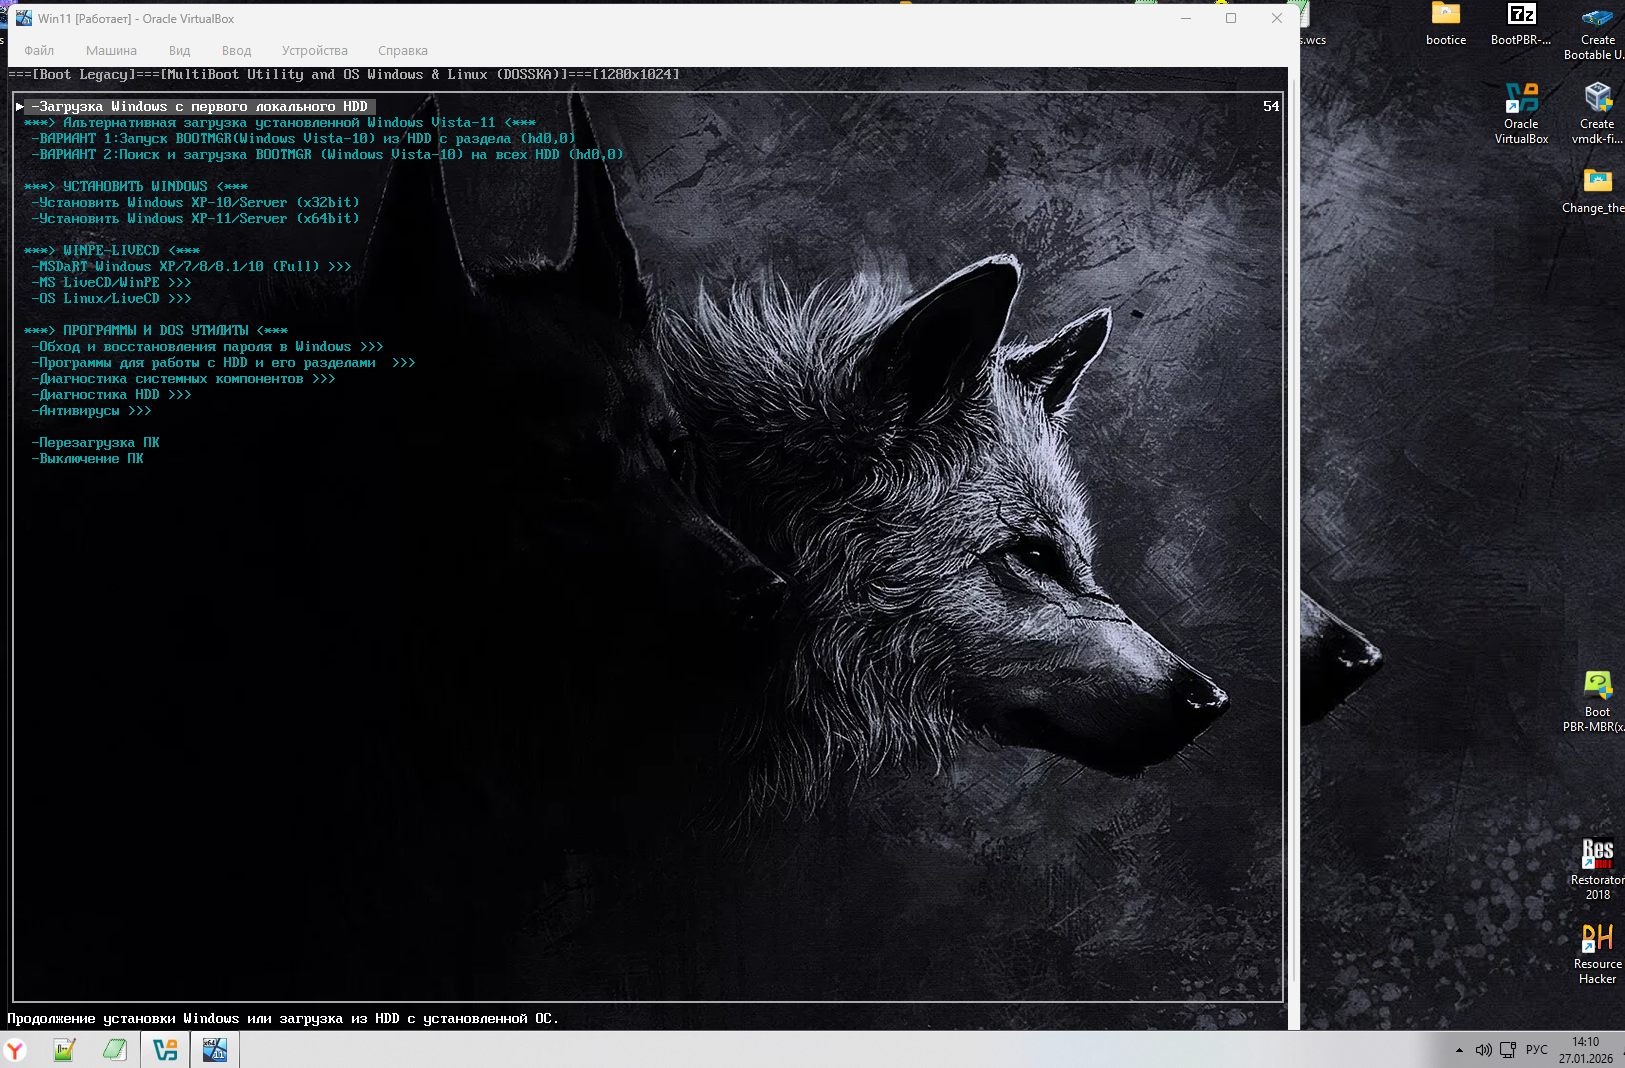Open the Машина menu
Screen dimensions: 1625x1068
(111, 51)
